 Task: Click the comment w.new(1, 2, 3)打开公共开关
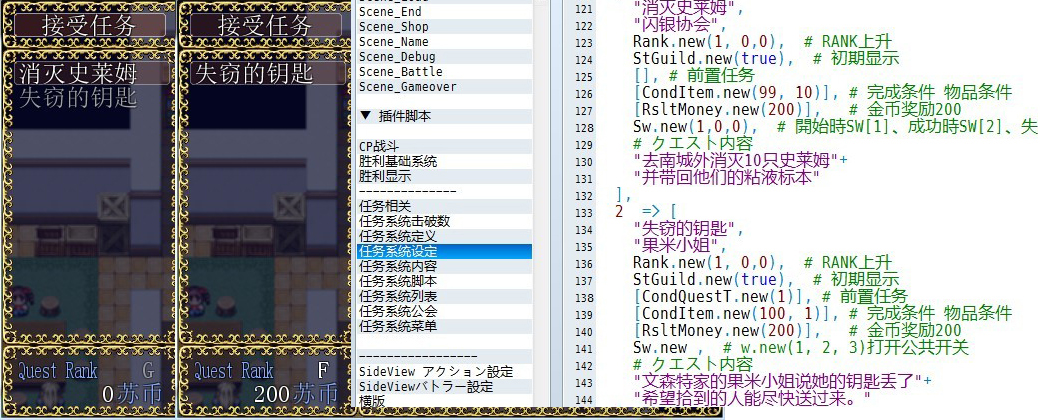pyautogui.click(x=845, y=348)
